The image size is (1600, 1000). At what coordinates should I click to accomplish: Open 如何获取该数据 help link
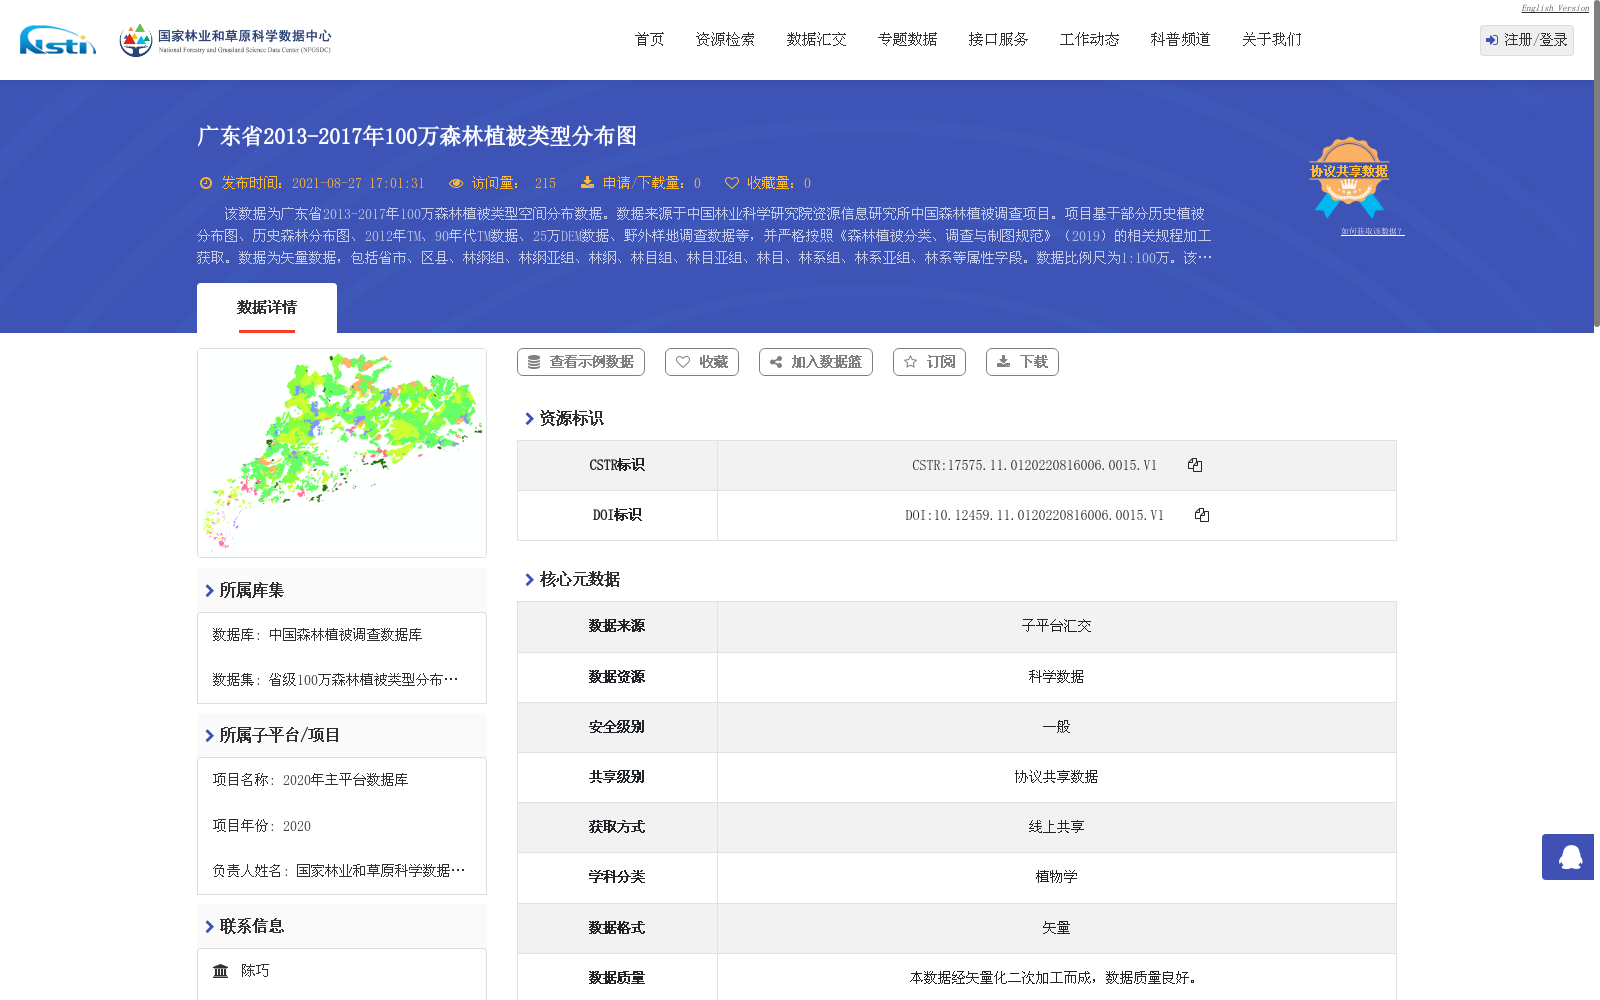1372,231
